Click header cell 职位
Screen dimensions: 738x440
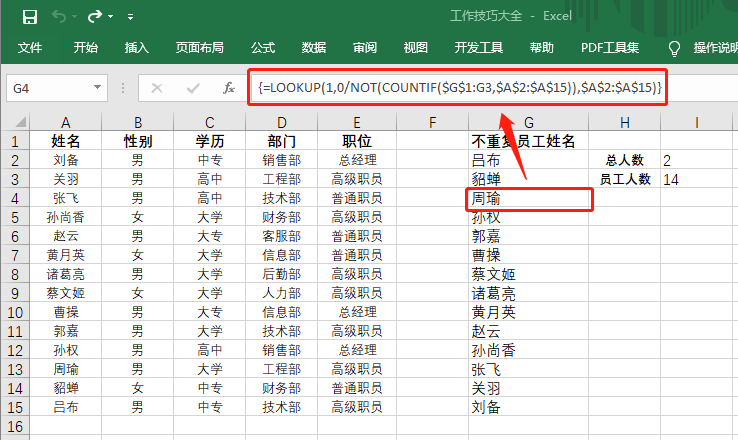357,141
